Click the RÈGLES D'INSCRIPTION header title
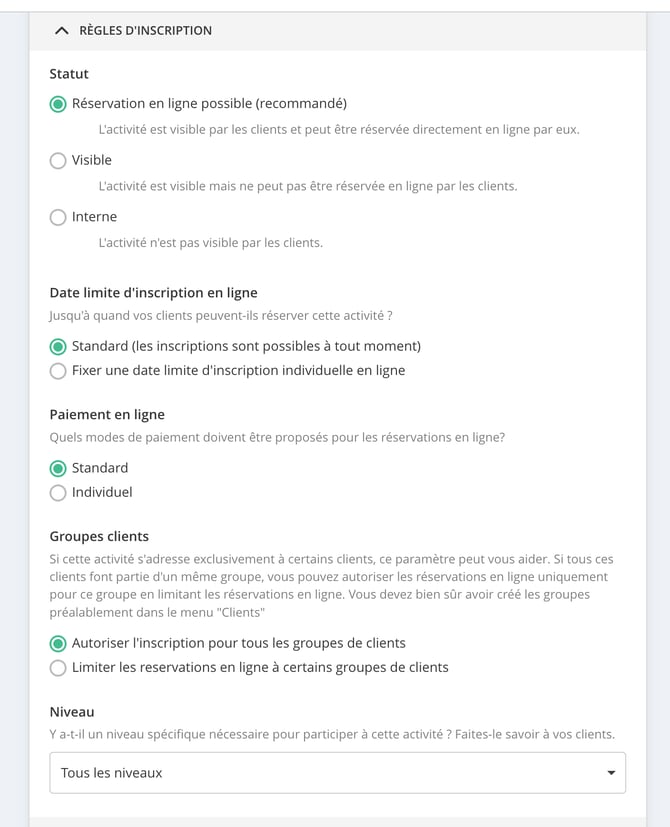Image resolution: width=670 pixels, height=827 pixels. pyautogui.click(x=146, y=31)
